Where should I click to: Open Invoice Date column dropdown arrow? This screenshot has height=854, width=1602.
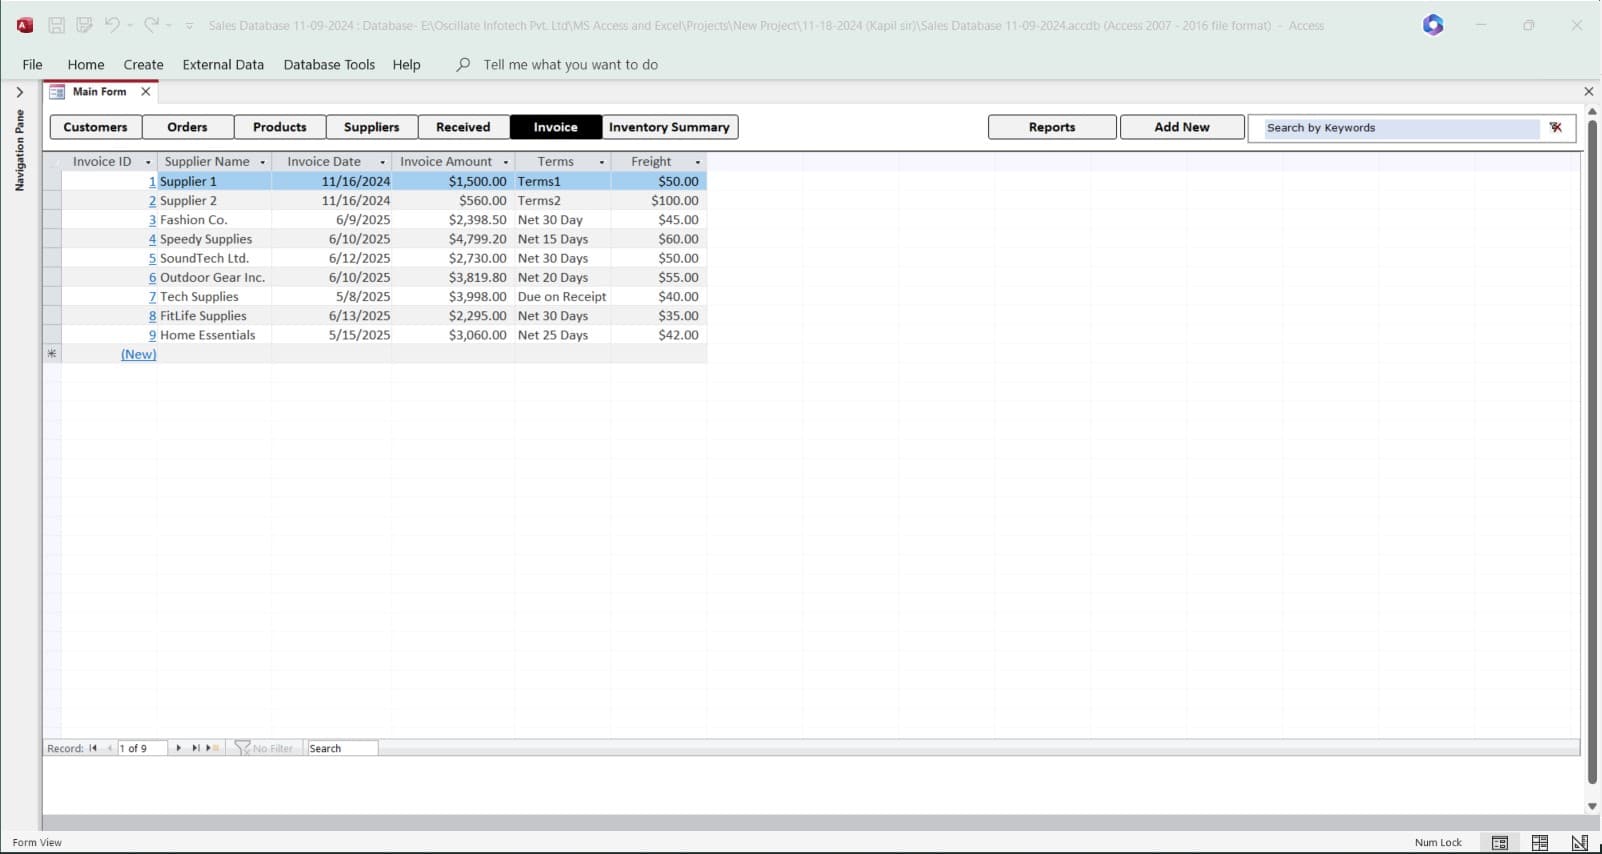tap(382, 162)
